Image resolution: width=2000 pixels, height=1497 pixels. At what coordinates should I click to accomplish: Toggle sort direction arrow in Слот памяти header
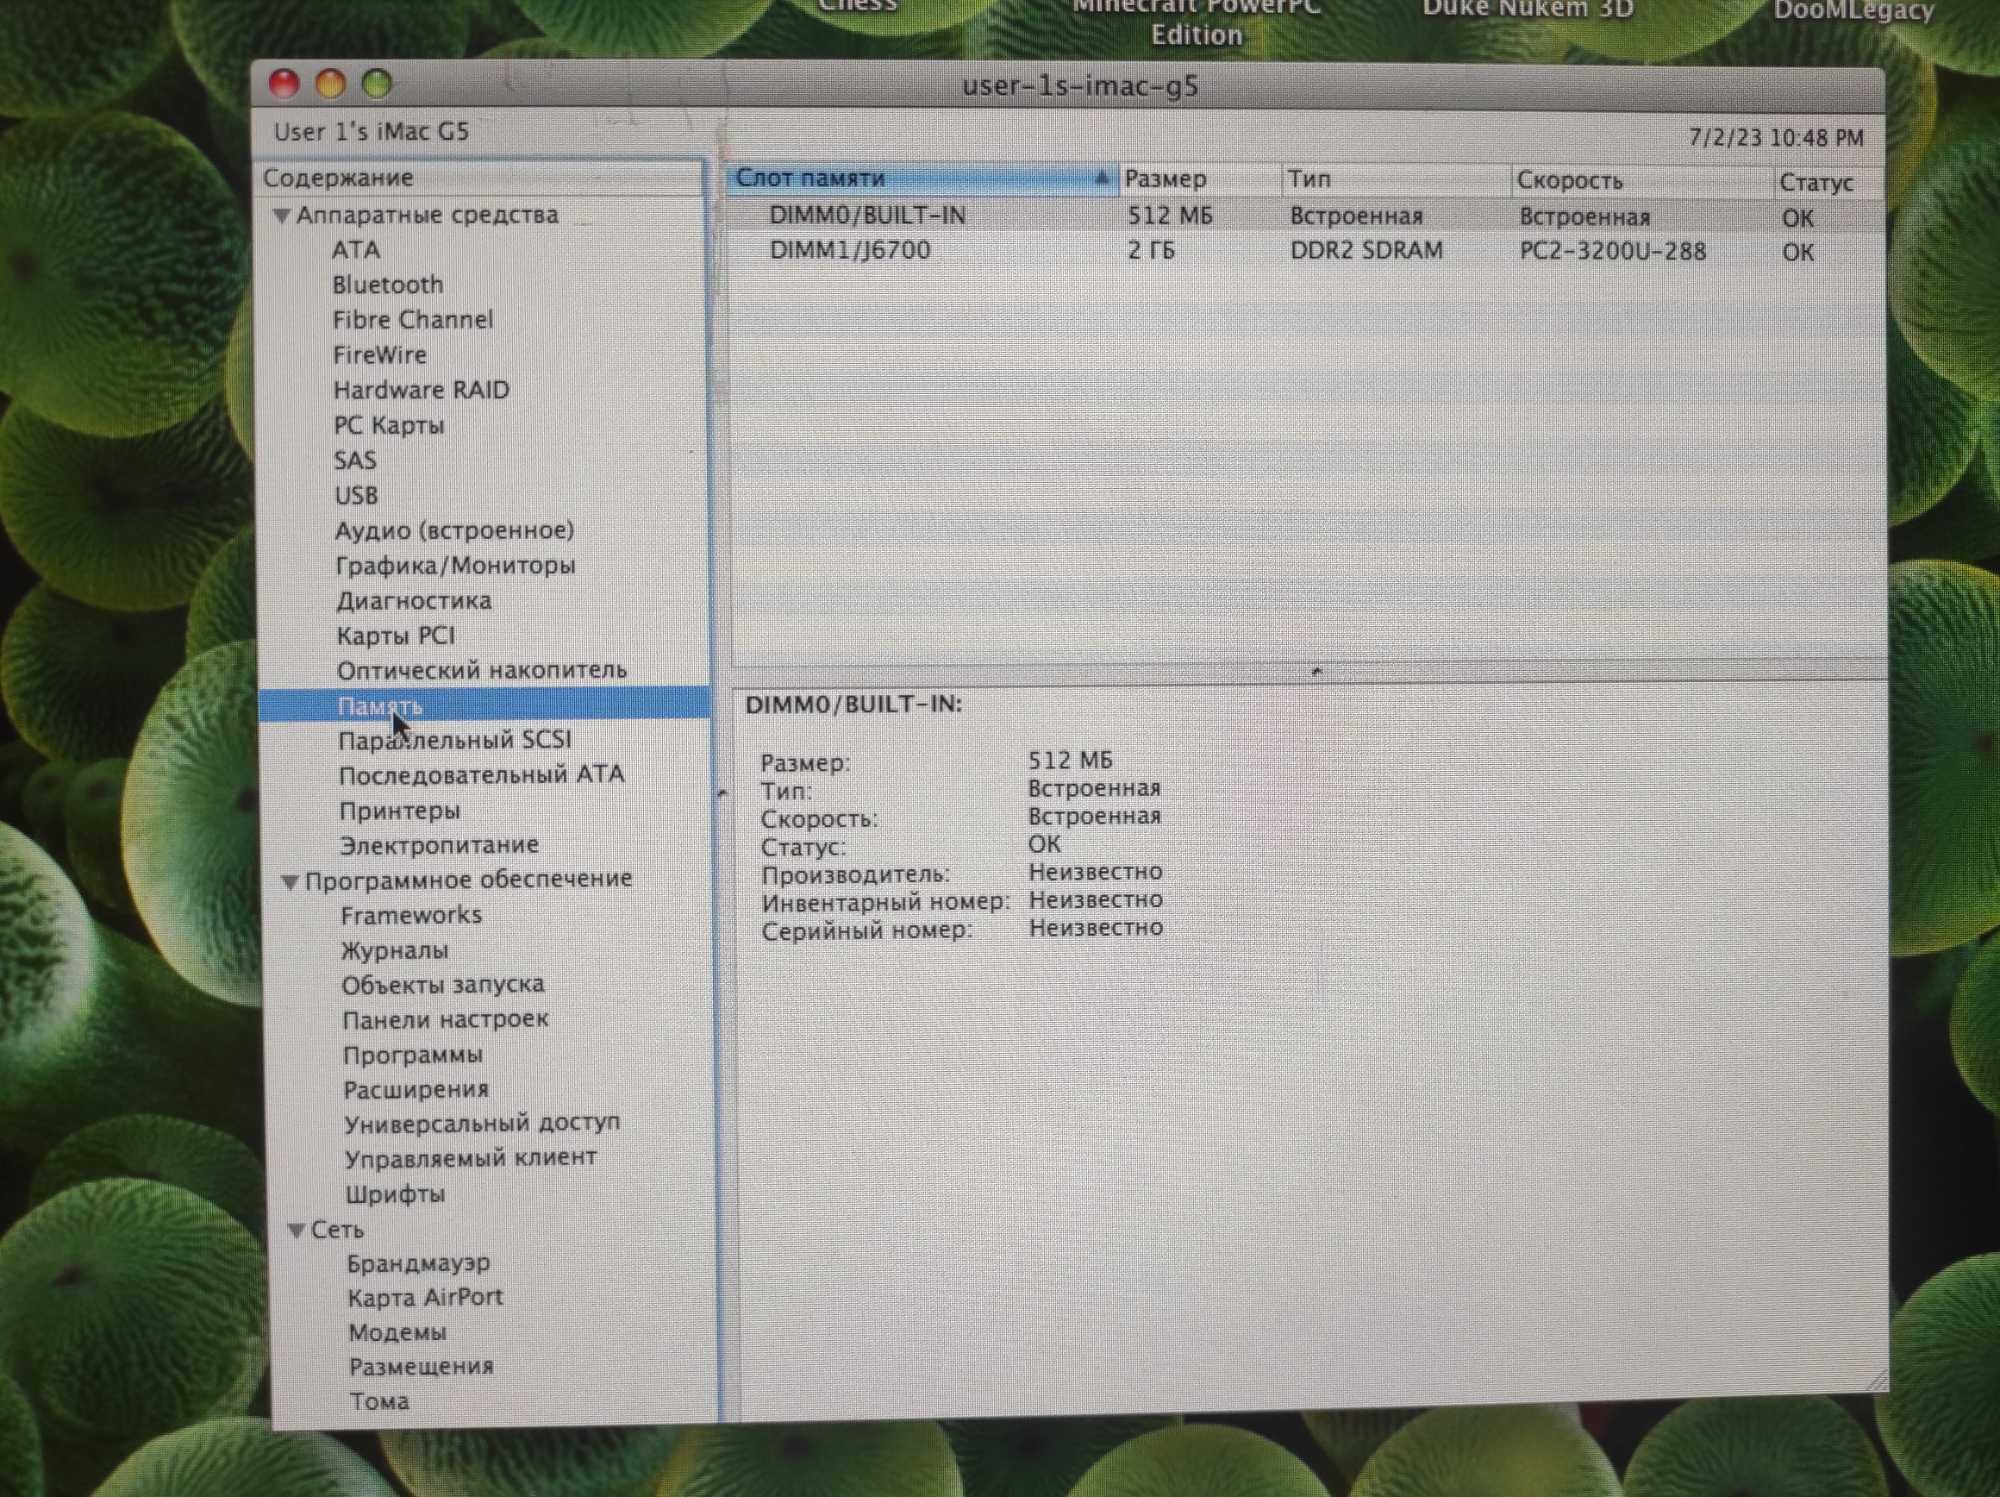1101,178
